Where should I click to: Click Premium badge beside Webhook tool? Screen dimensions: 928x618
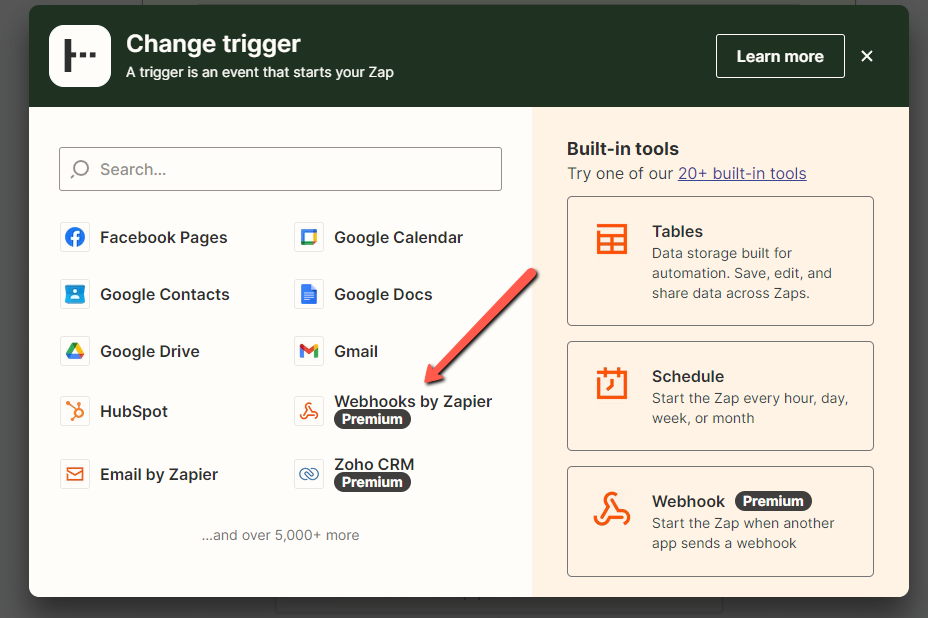(x=773, y=501)
